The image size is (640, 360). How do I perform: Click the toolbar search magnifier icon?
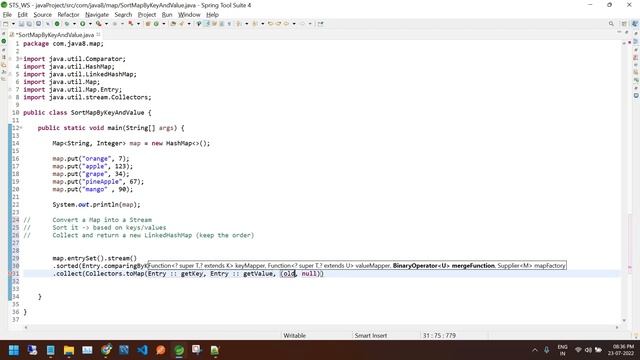tap(611, 24)
